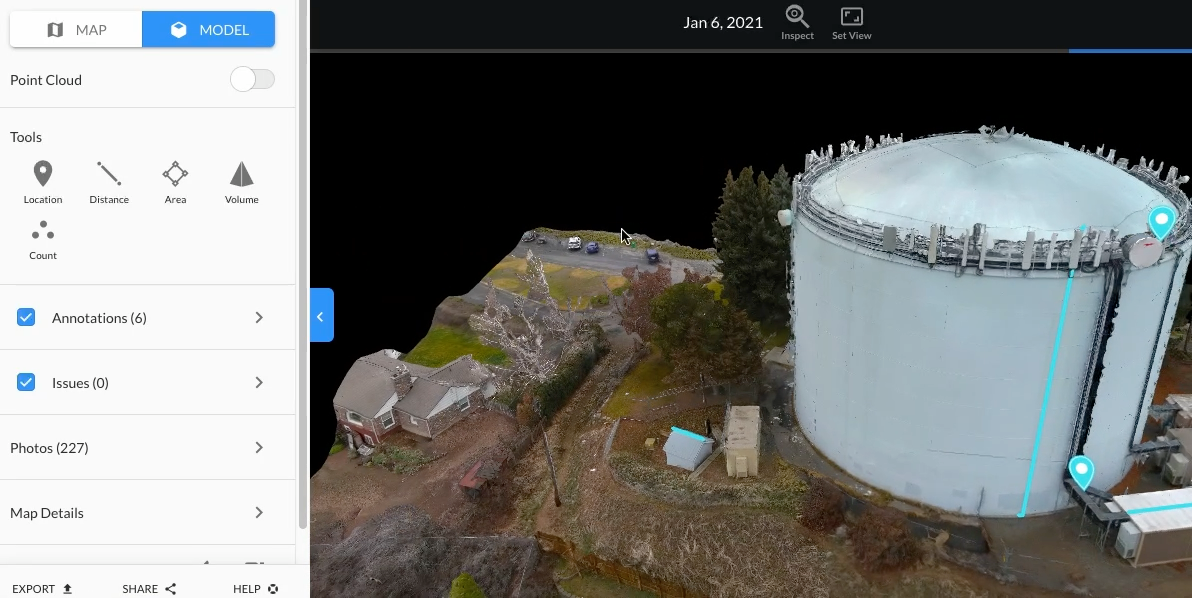Collapse the sidebar with the blue arrow tab
1192x598 pixels.
coord(322,315)
